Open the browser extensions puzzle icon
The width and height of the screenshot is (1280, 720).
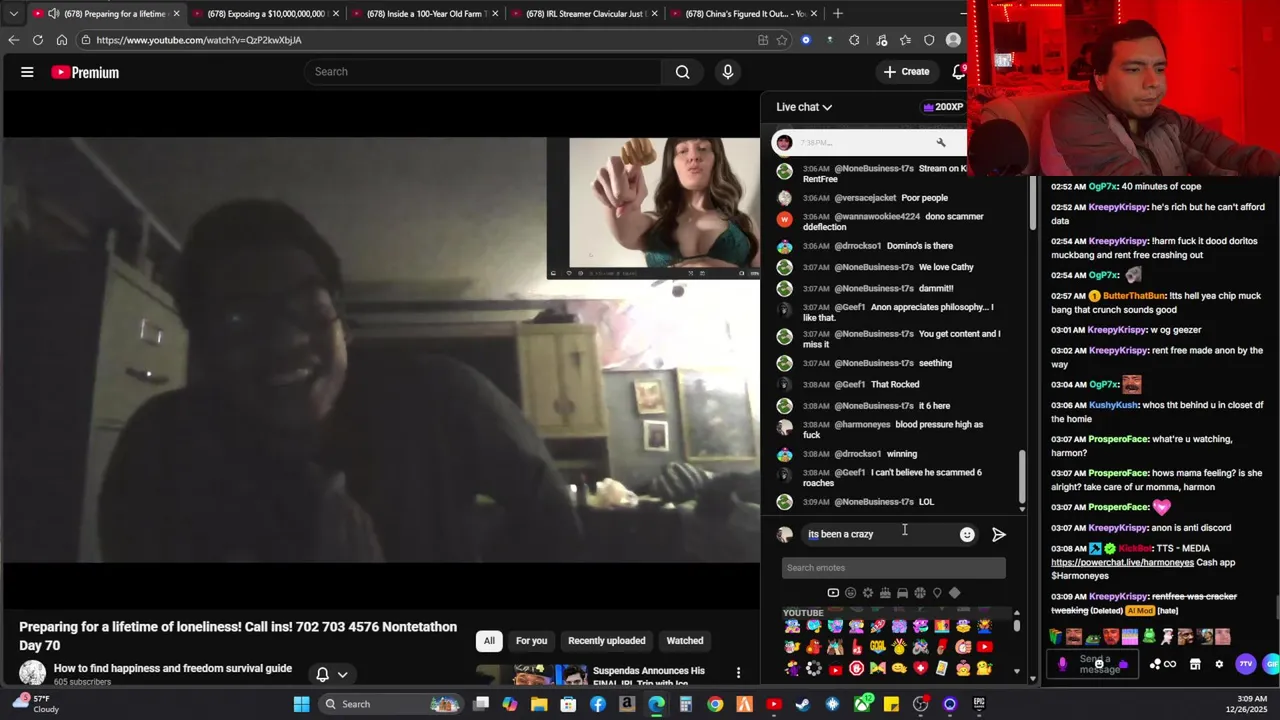854,40
